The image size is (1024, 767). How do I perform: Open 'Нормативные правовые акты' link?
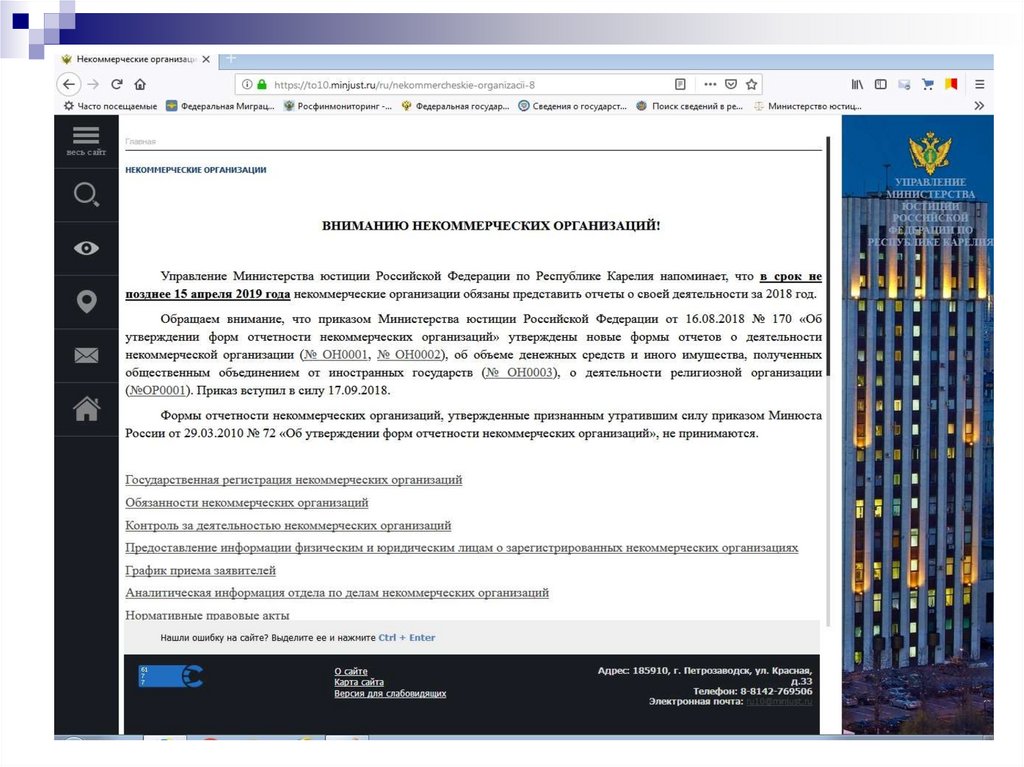click(x=207, y=615)
